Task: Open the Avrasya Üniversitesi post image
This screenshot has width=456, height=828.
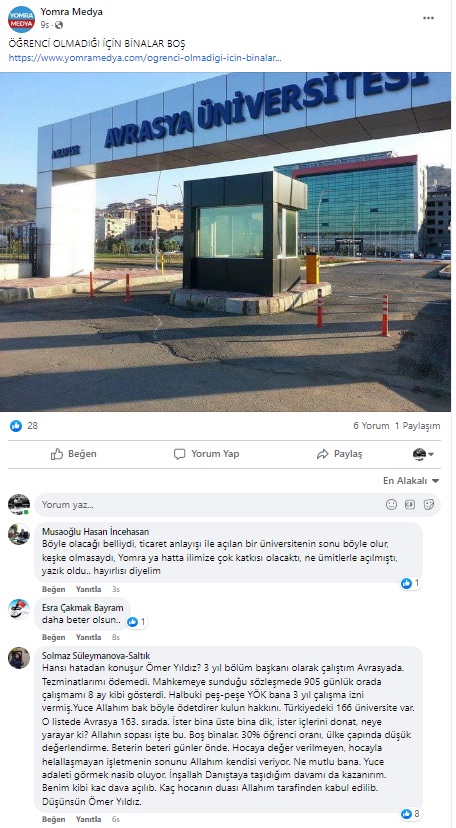Action: point(225,242)
